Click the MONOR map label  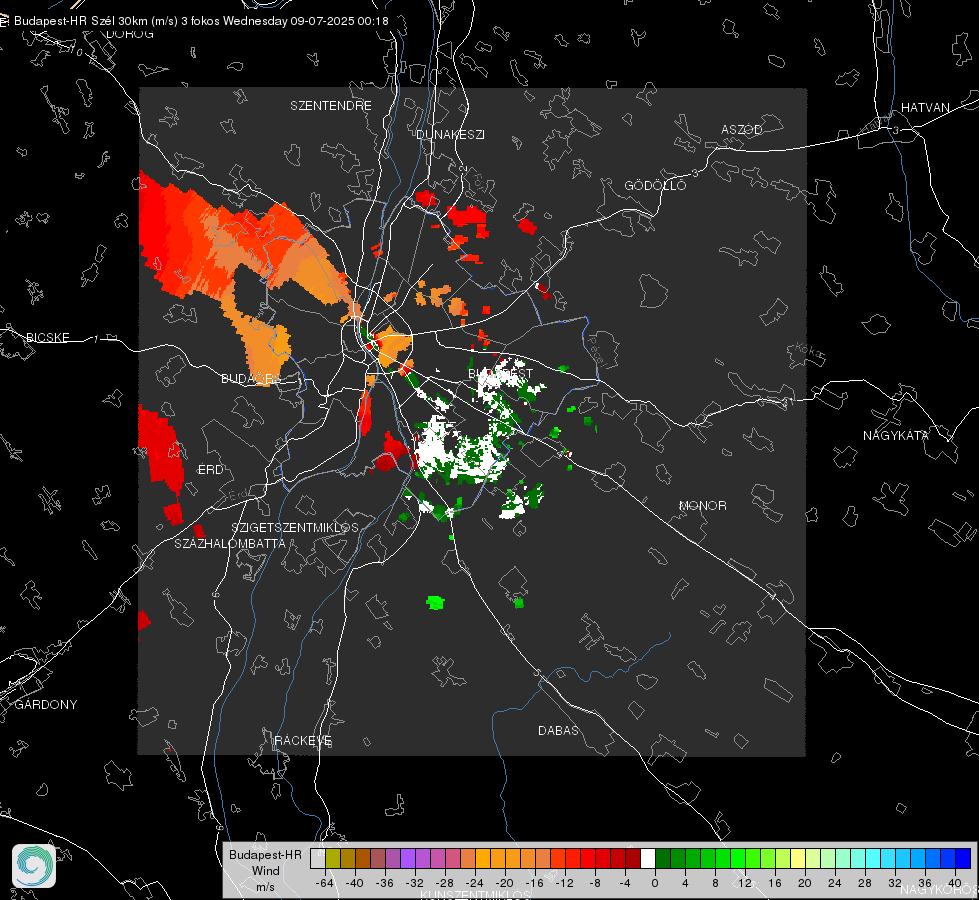[x=702, y=505]
